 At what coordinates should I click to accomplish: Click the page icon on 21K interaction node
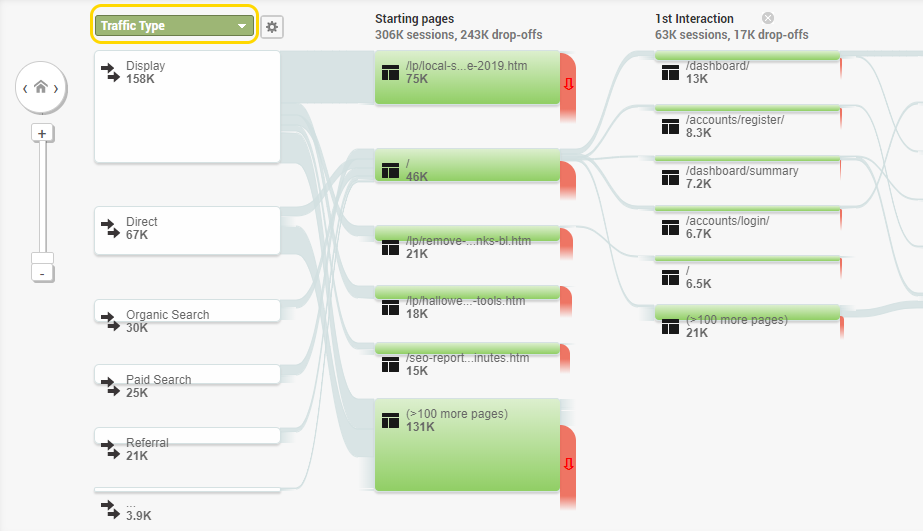[670, 327]
